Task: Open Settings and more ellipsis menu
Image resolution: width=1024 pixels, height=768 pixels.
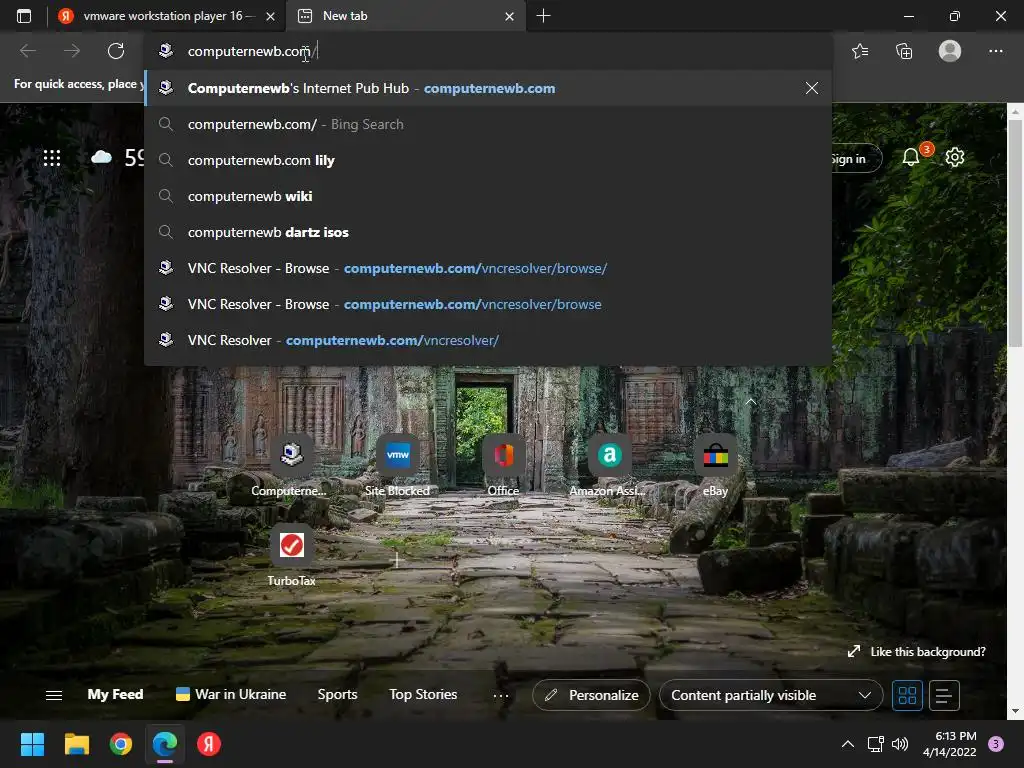Action: tap(995, 51)
